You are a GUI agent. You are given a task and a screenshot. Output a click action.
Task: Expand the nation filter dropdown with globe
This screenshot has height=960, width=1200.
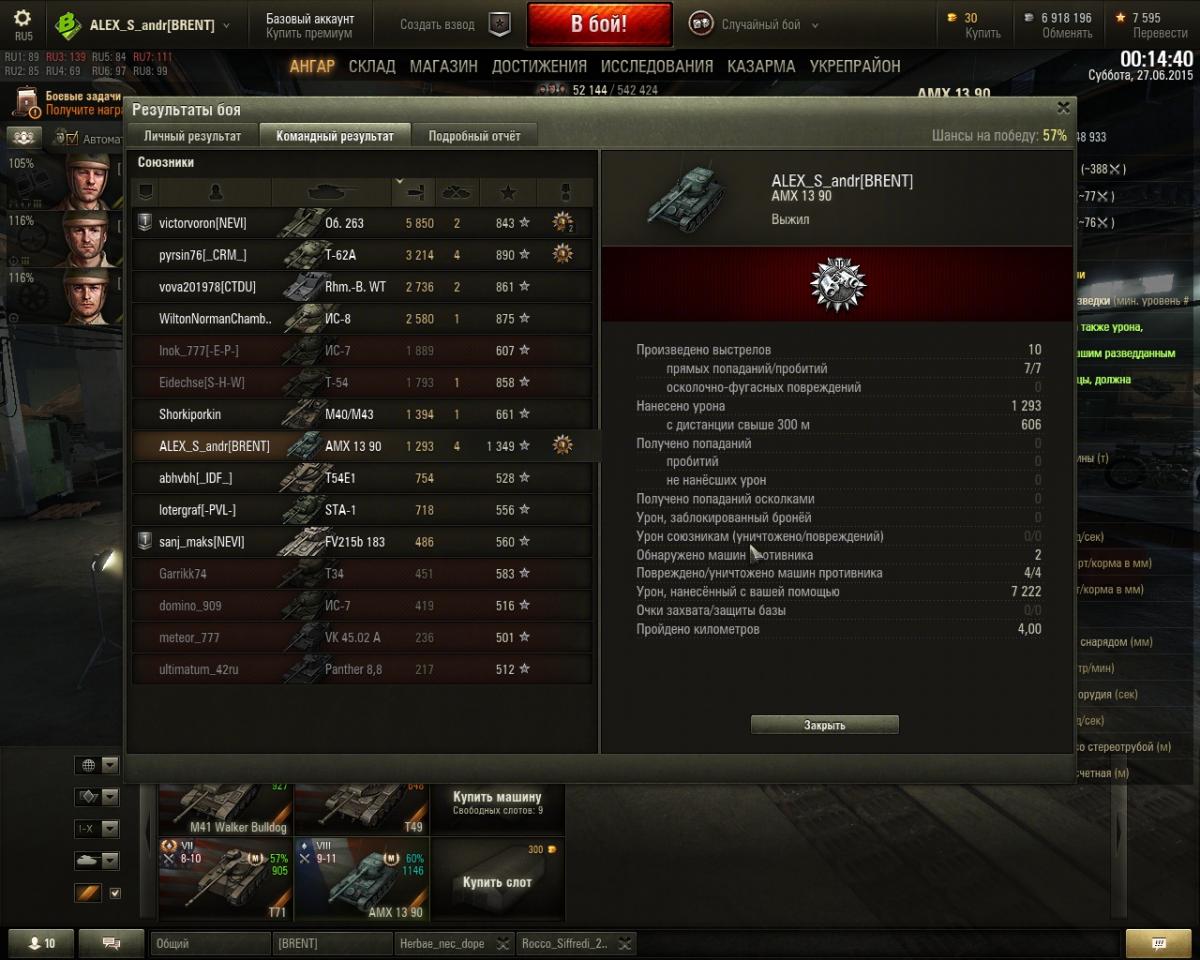pos(97,766)
